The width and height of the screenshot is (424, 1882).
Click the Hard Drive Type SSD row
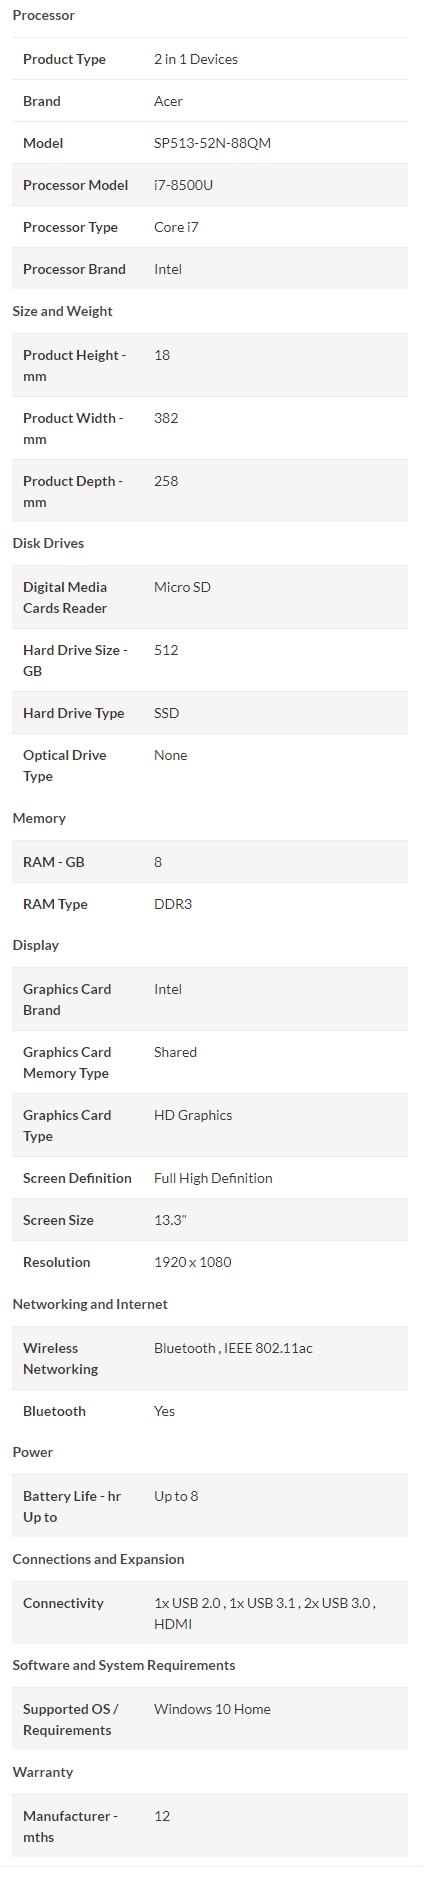tap(210, 713)
